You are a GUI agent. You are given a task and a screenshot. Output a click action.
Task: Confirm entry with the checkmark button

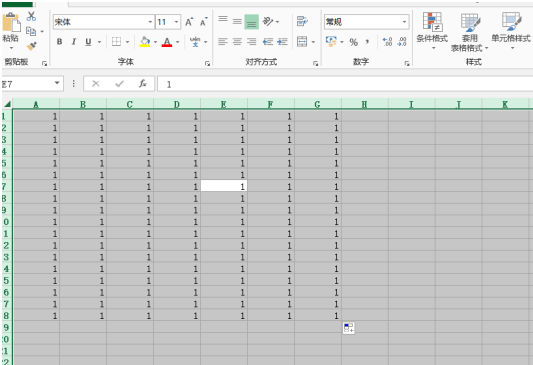[x=119, y=84]
